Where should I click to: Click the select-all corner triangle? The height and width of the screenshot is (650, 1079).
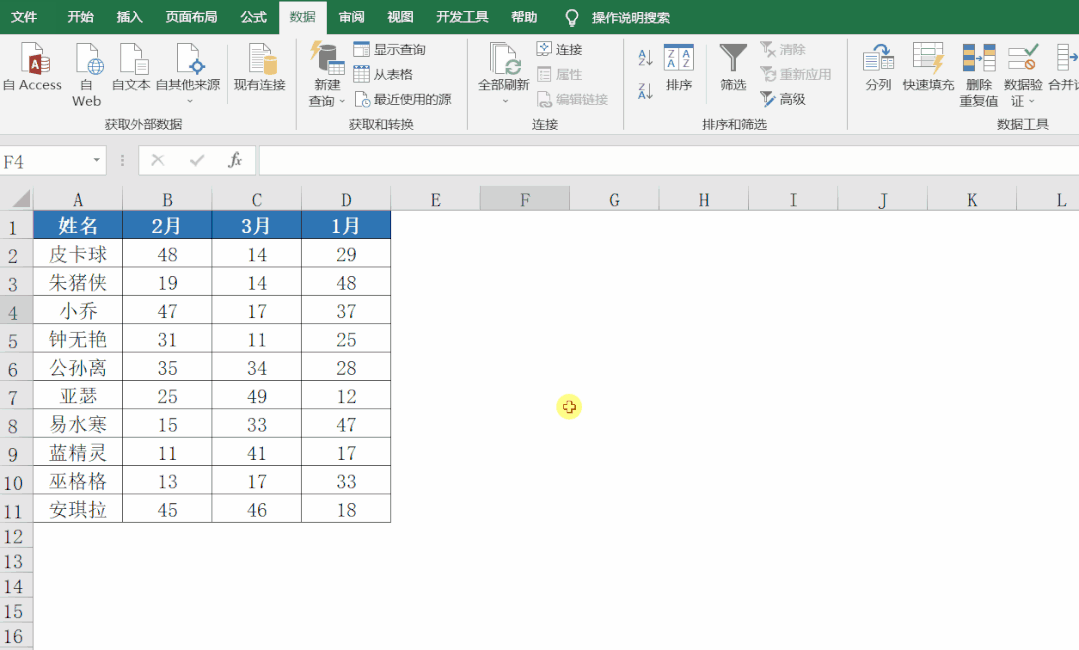(x=21, y=199)
